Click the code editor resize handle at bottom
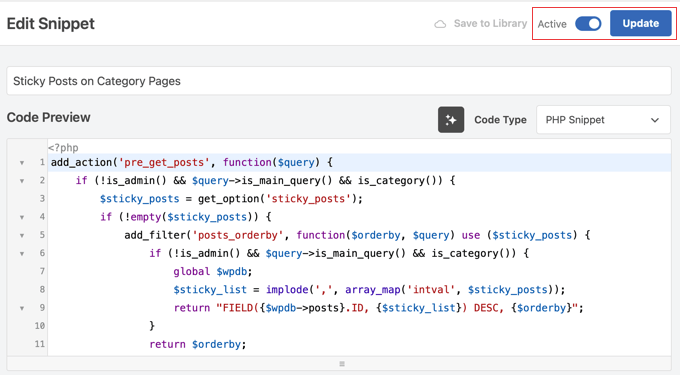Image resolution: width=680 pixels, height=375 pixels. coord(342,364)
